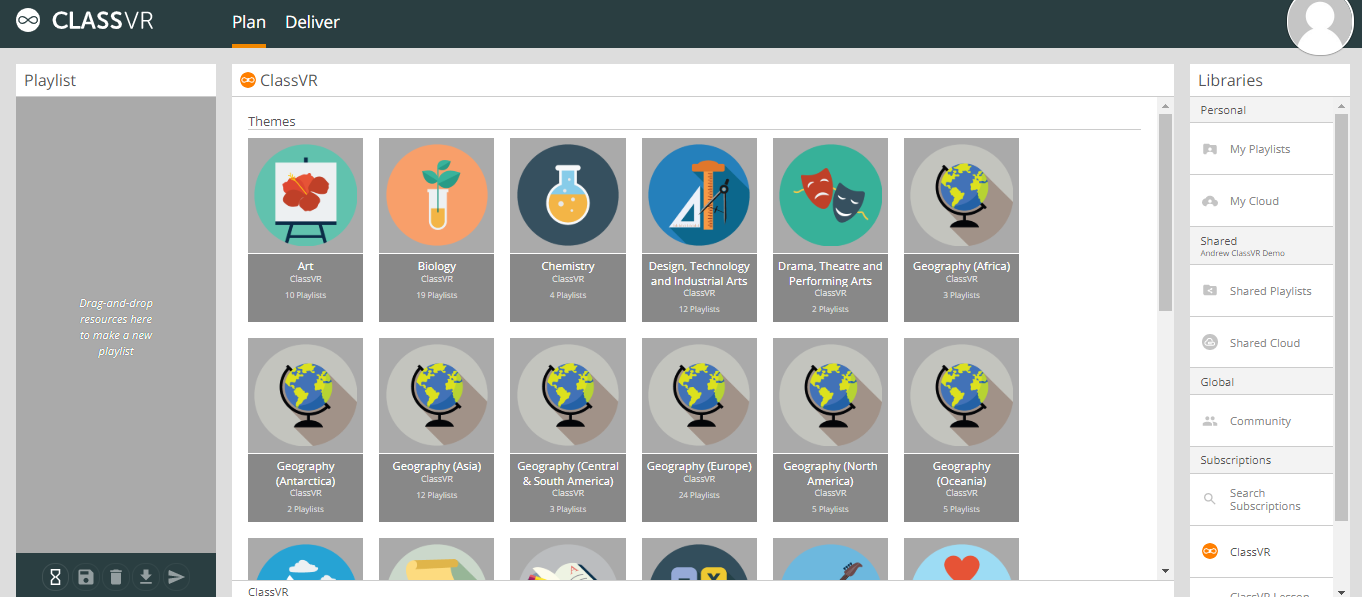The image size is (1362, 597).
Task: Open the Chemistry theme flask image
Action: 568,195
